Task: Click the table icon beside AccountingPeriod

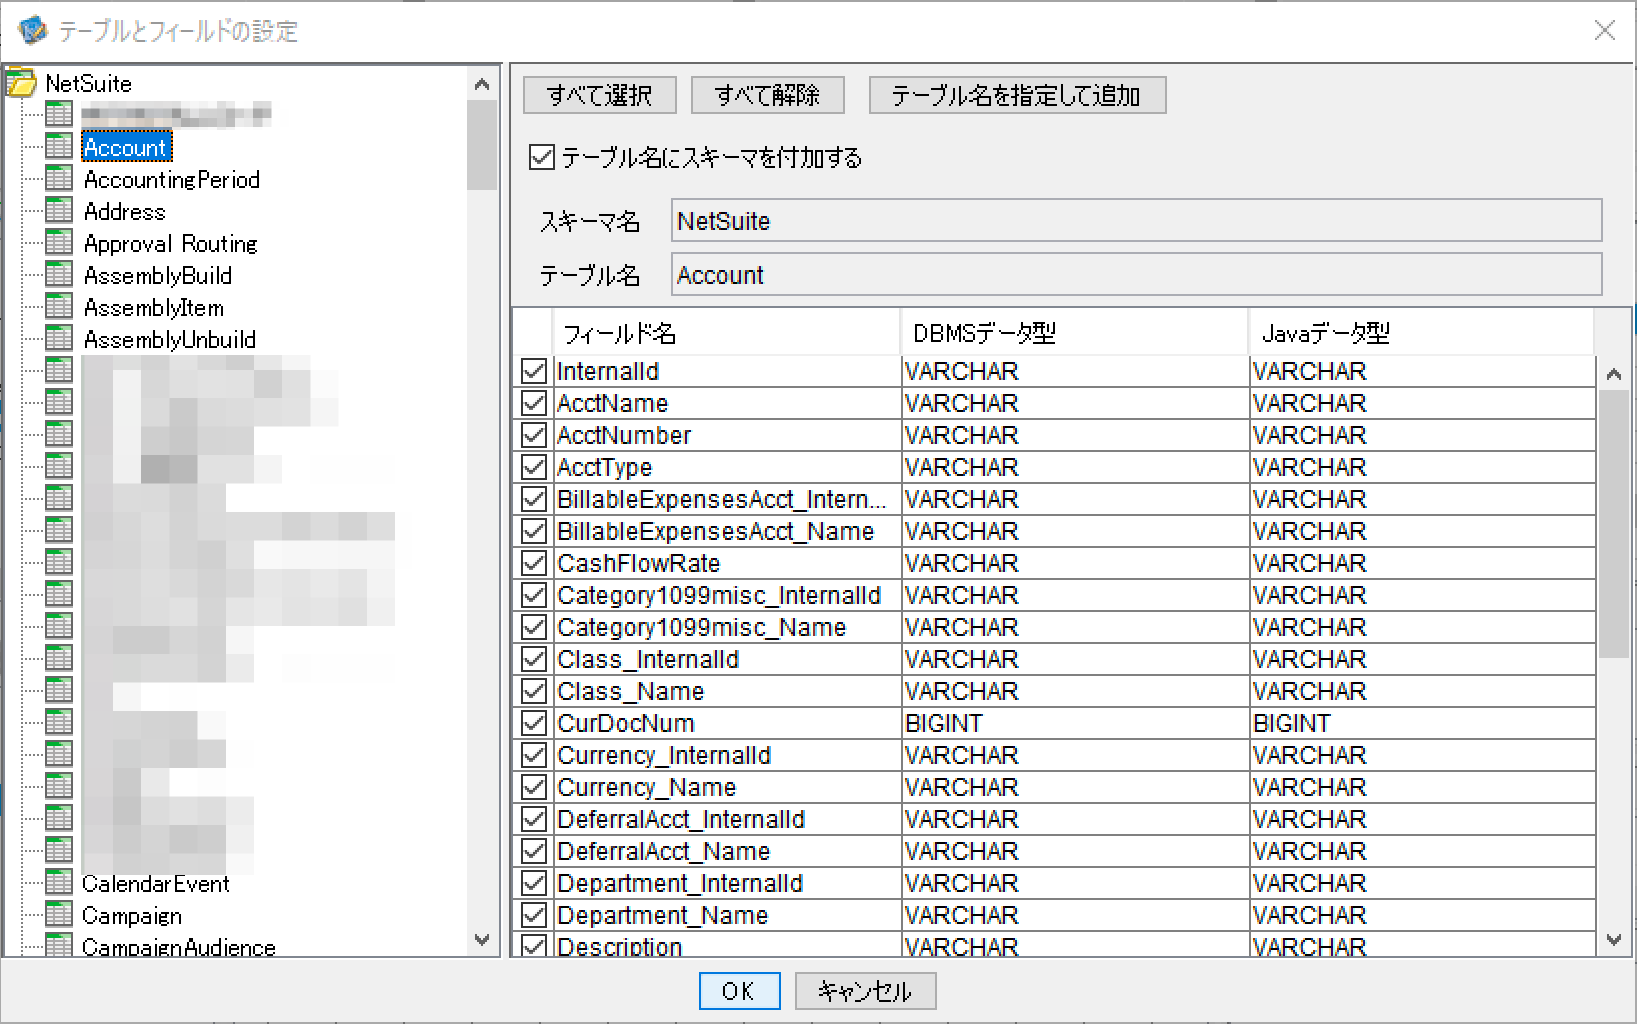Action: coord(59,179)
